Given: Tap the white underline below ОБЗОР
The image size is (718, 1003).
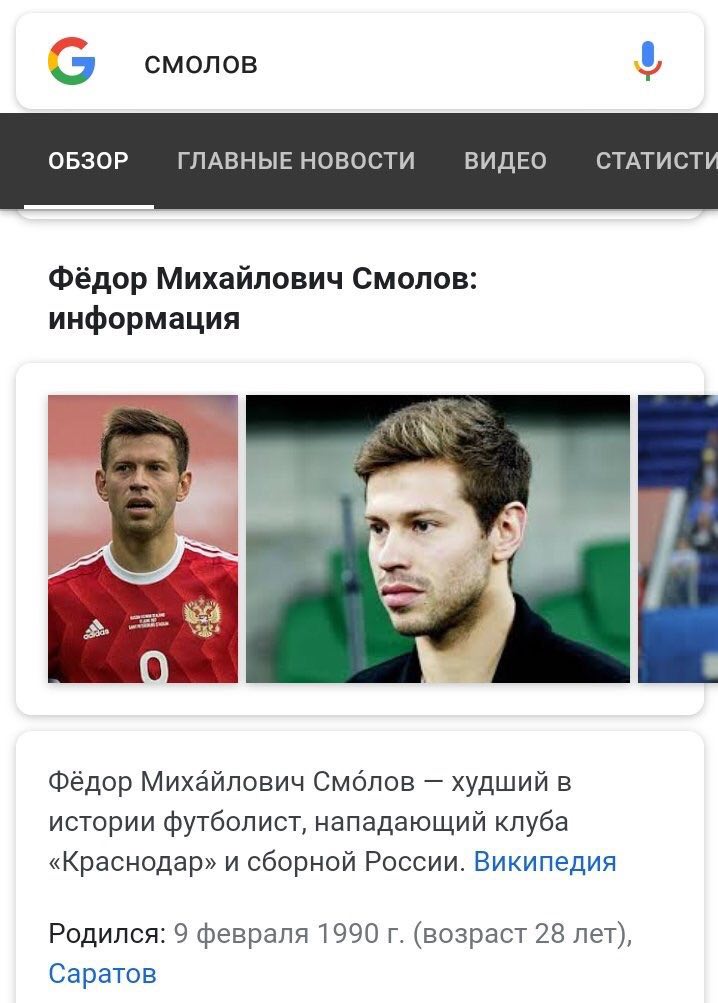Looking at the screenshot, I should pos(89,207).
